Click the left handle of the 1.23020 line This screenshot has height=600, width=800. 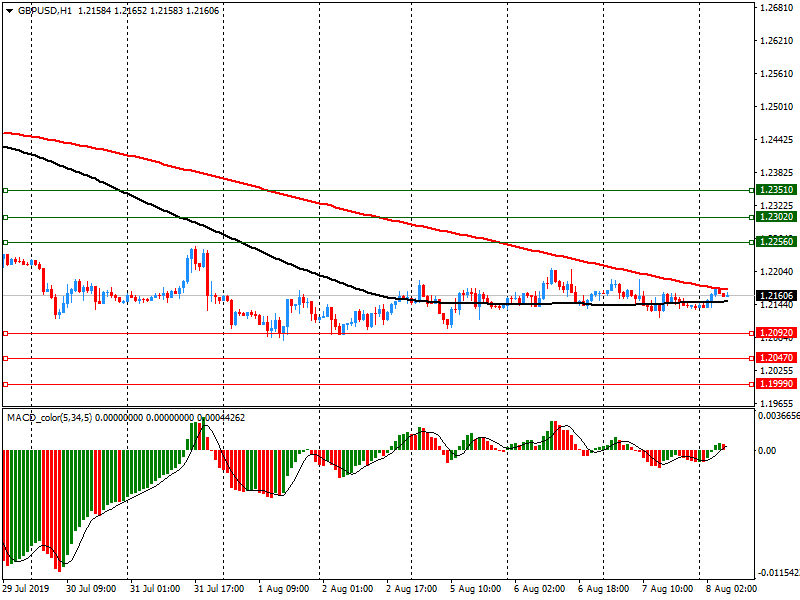[x=6, y=217]
